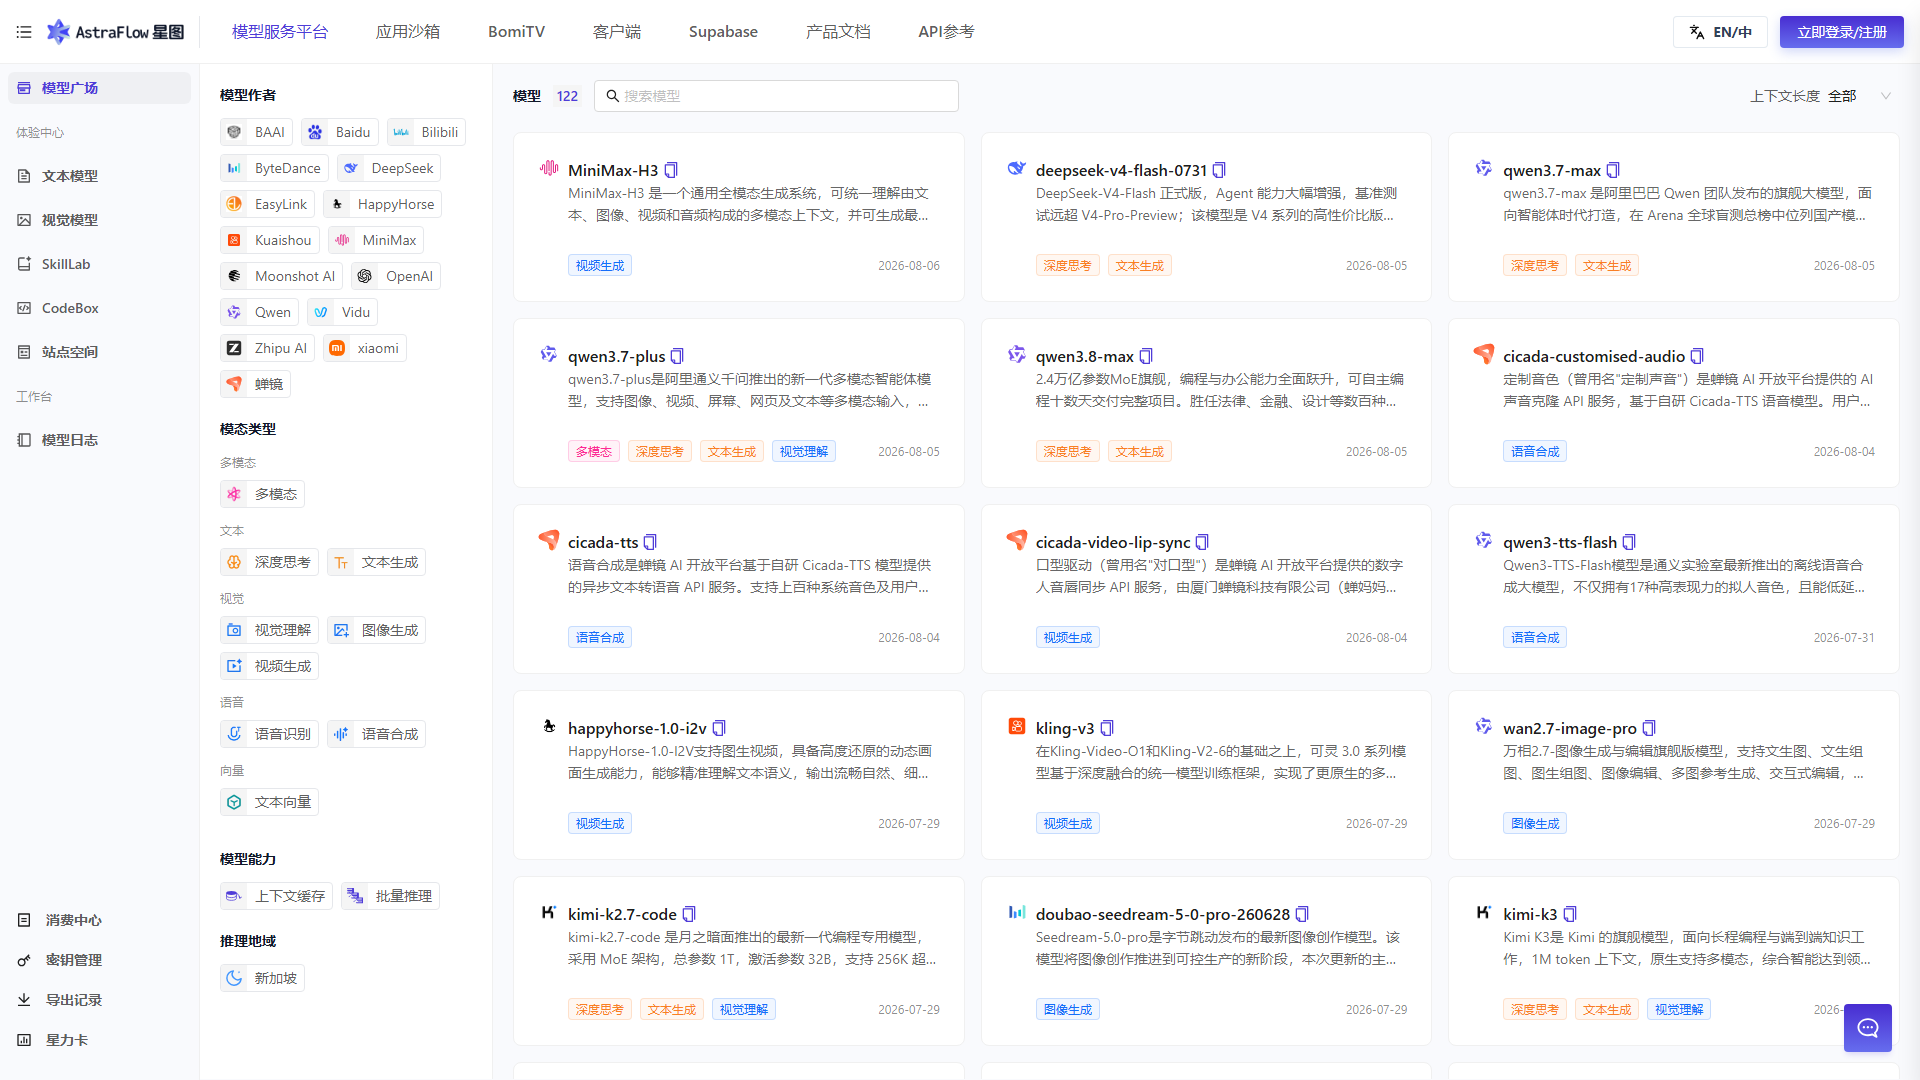Toggle the sidebar menu hamburger icon

click(x=24, y=32)
